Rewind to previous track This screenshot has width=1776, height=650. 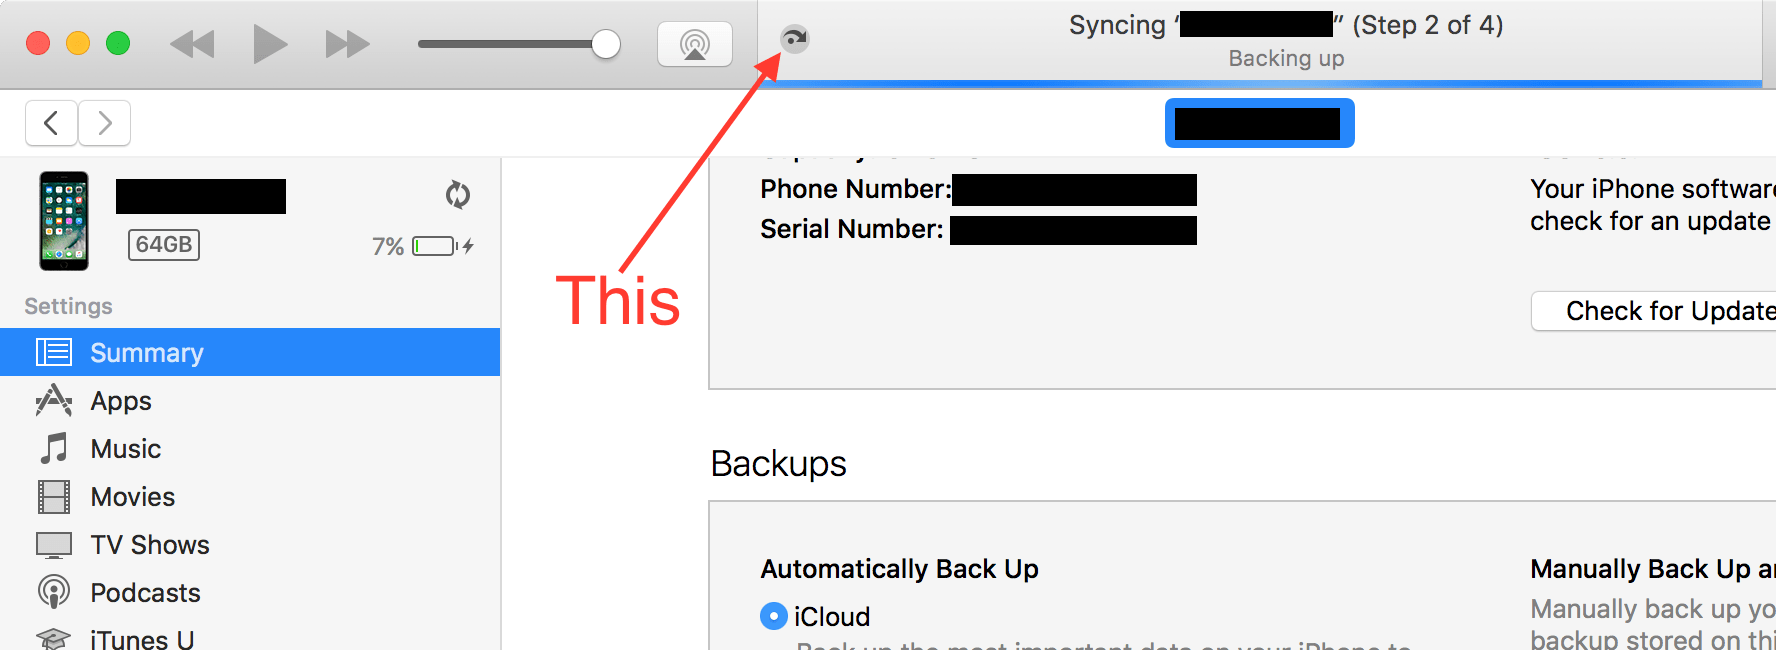193,44
